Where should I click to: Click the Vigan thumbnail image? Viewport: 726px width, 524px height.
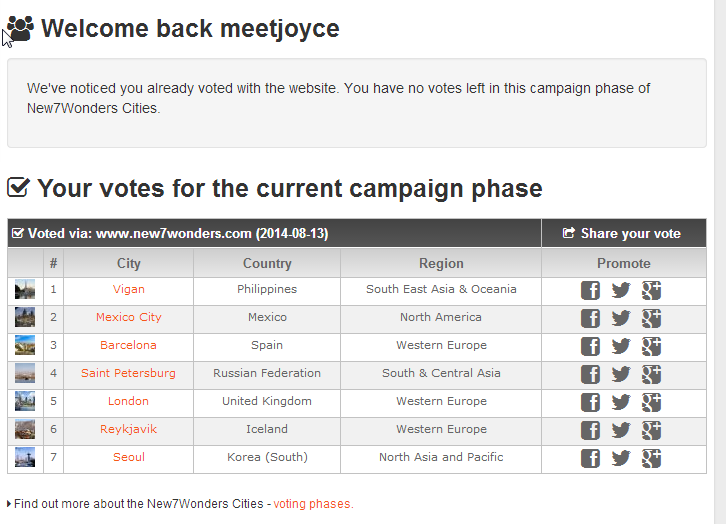(x=25, y=290)
